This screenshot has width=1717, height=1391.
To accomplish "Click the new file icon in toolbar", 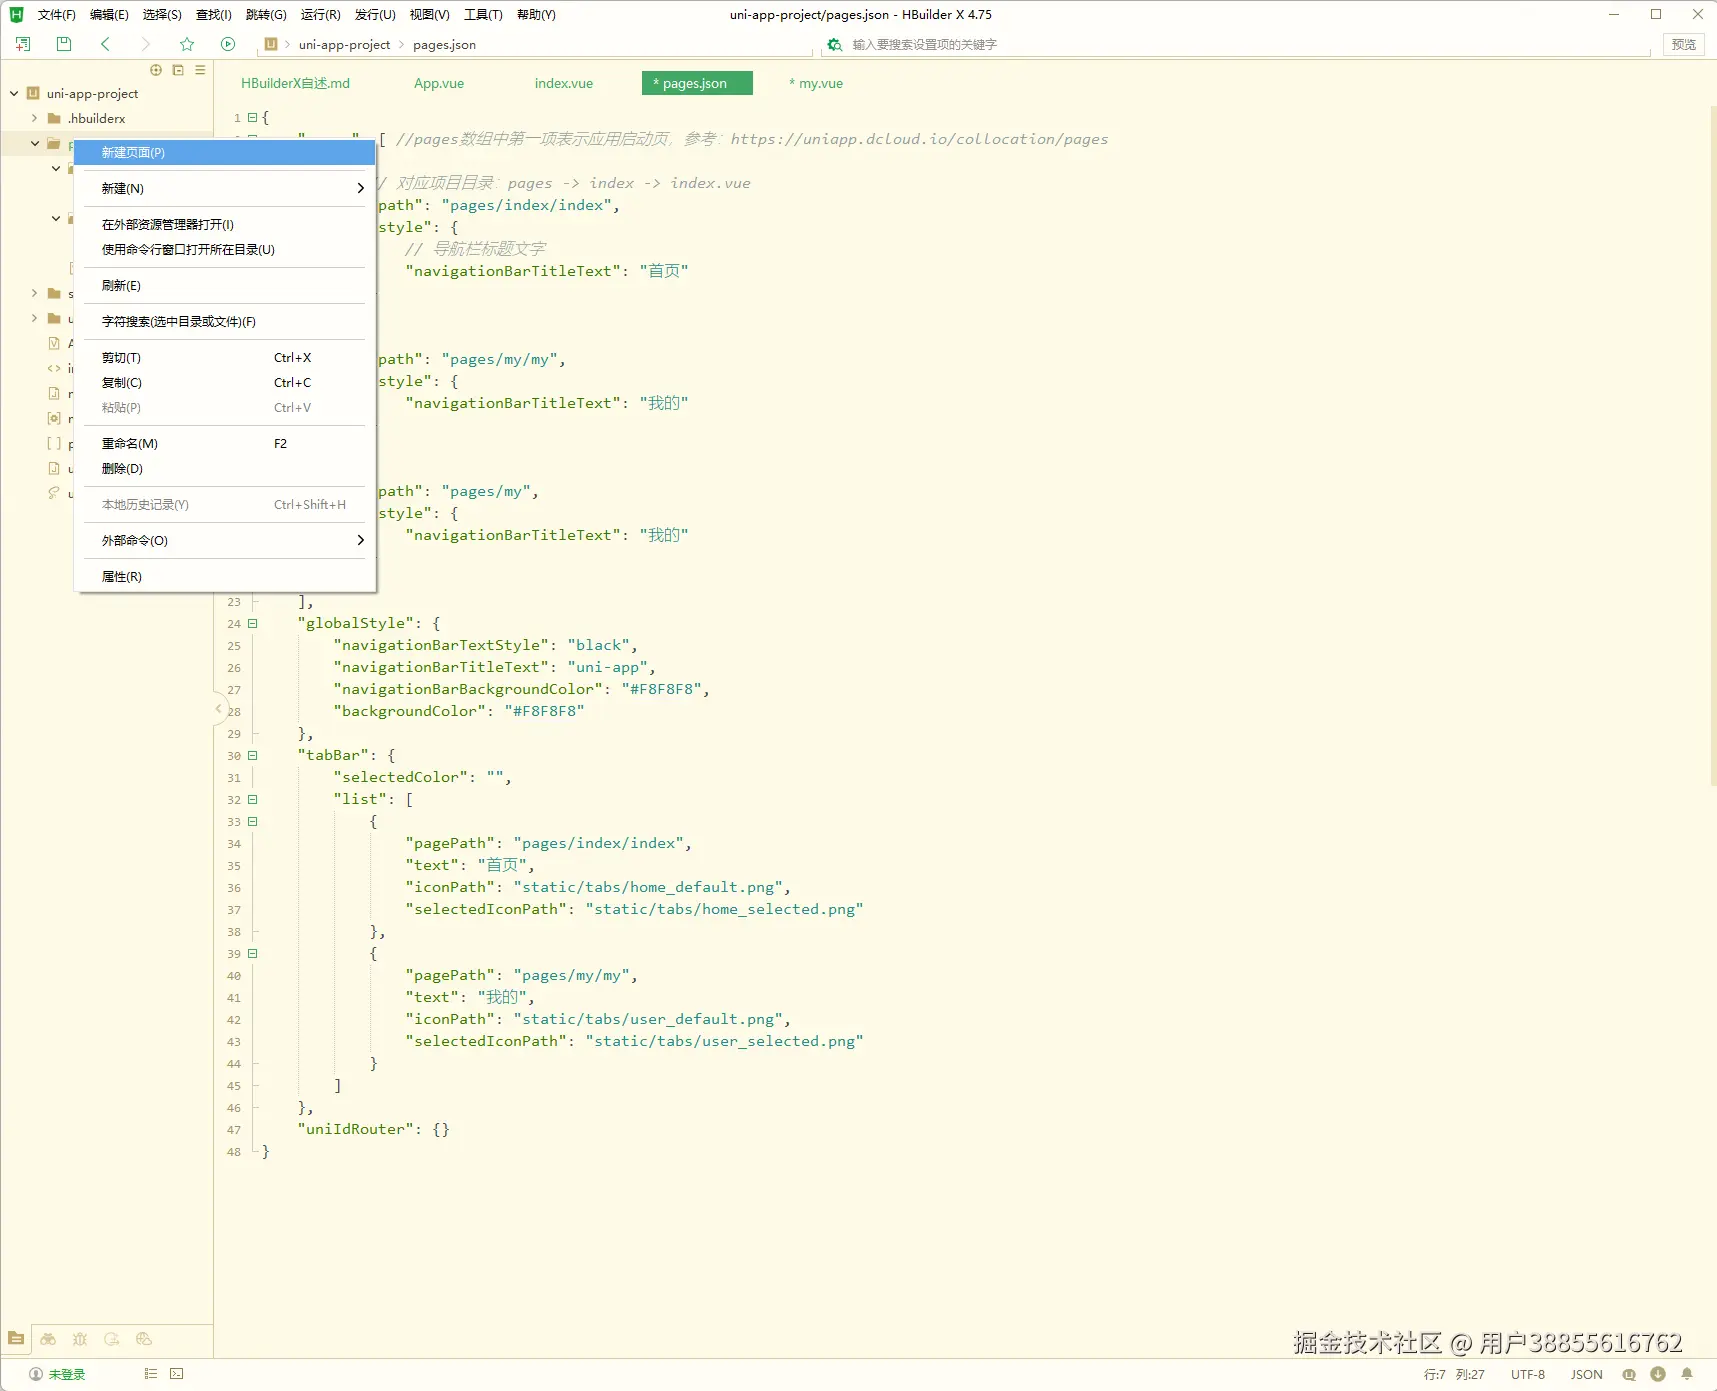I will coord(23,44).
